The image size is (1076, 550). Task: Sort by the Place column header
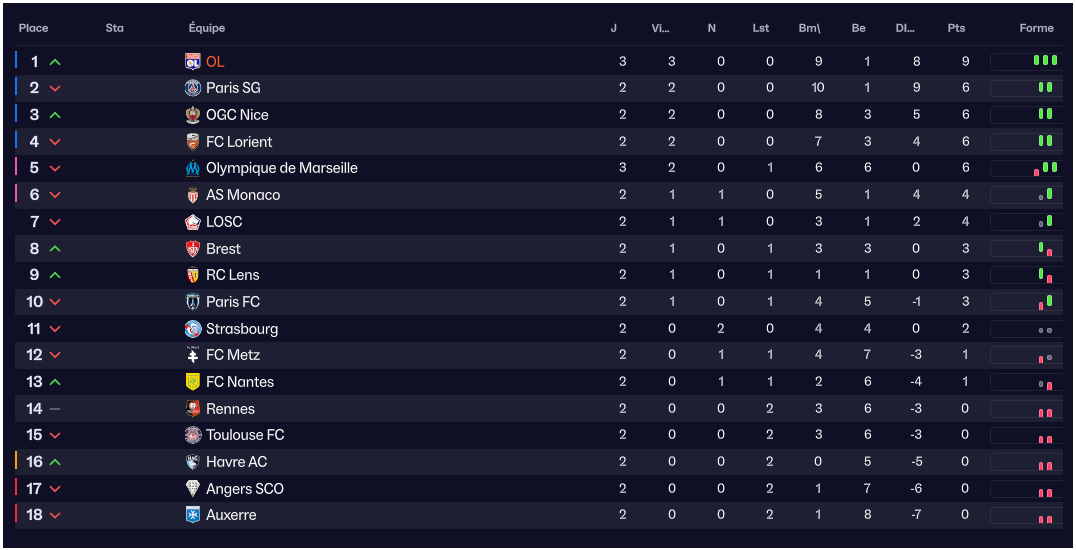point(33,28)
